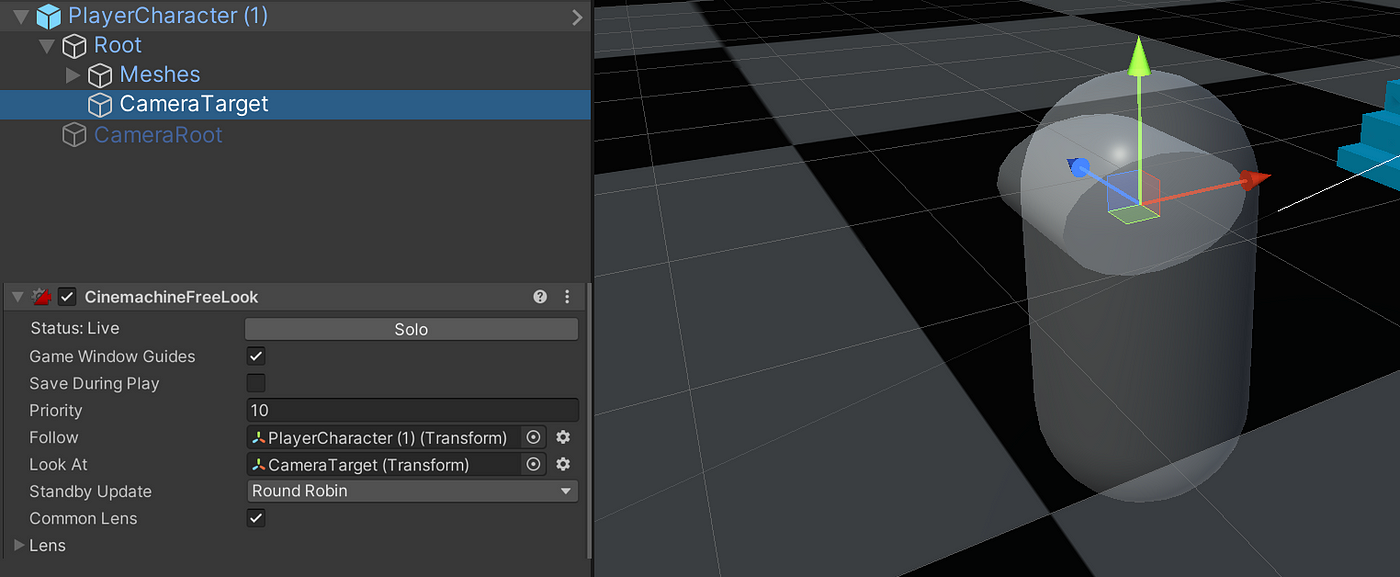Image resolution: width=1400 pixels, height=577 pixels.
Task: Open Follow target gear menu
Action: 563,438
